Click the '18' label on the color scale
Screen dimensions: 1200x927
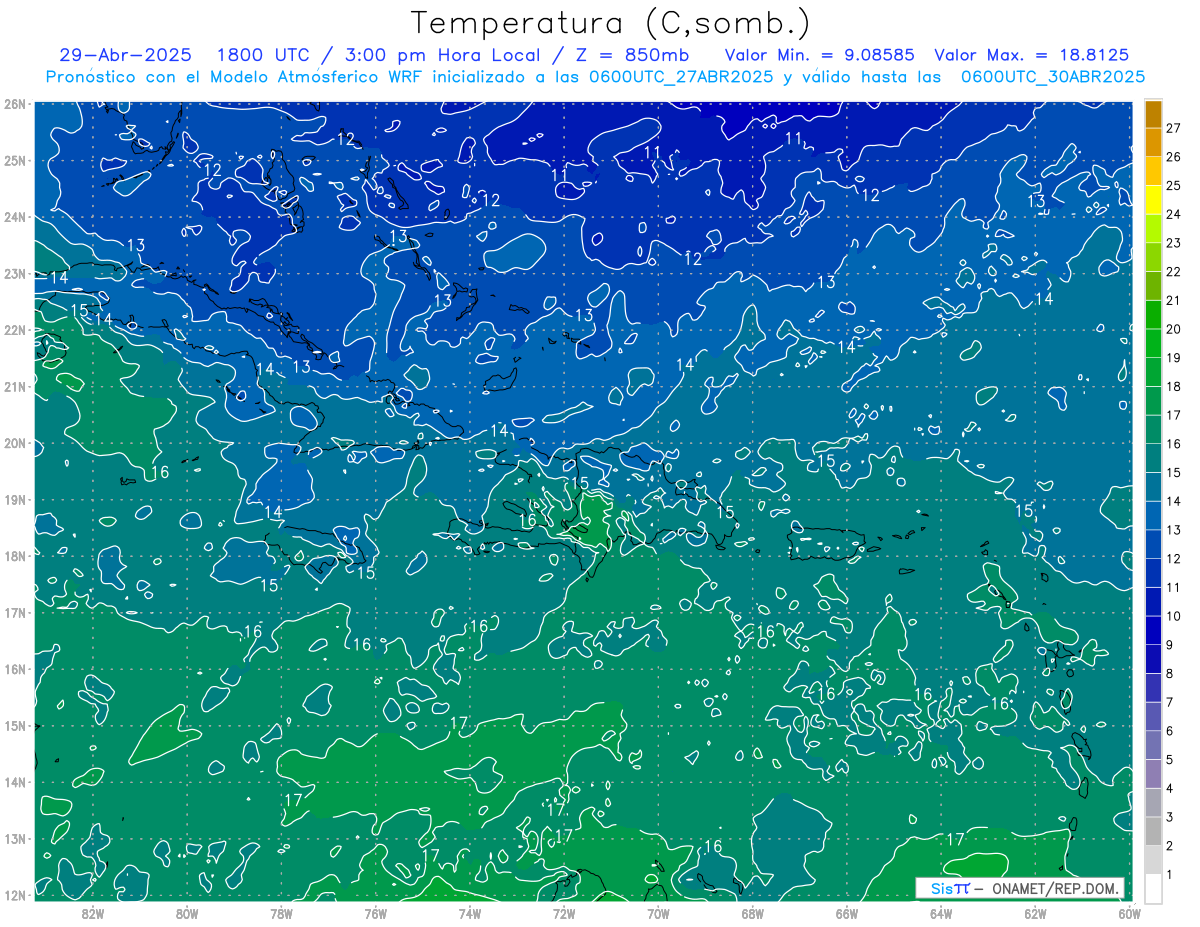tap(1174, 386)
